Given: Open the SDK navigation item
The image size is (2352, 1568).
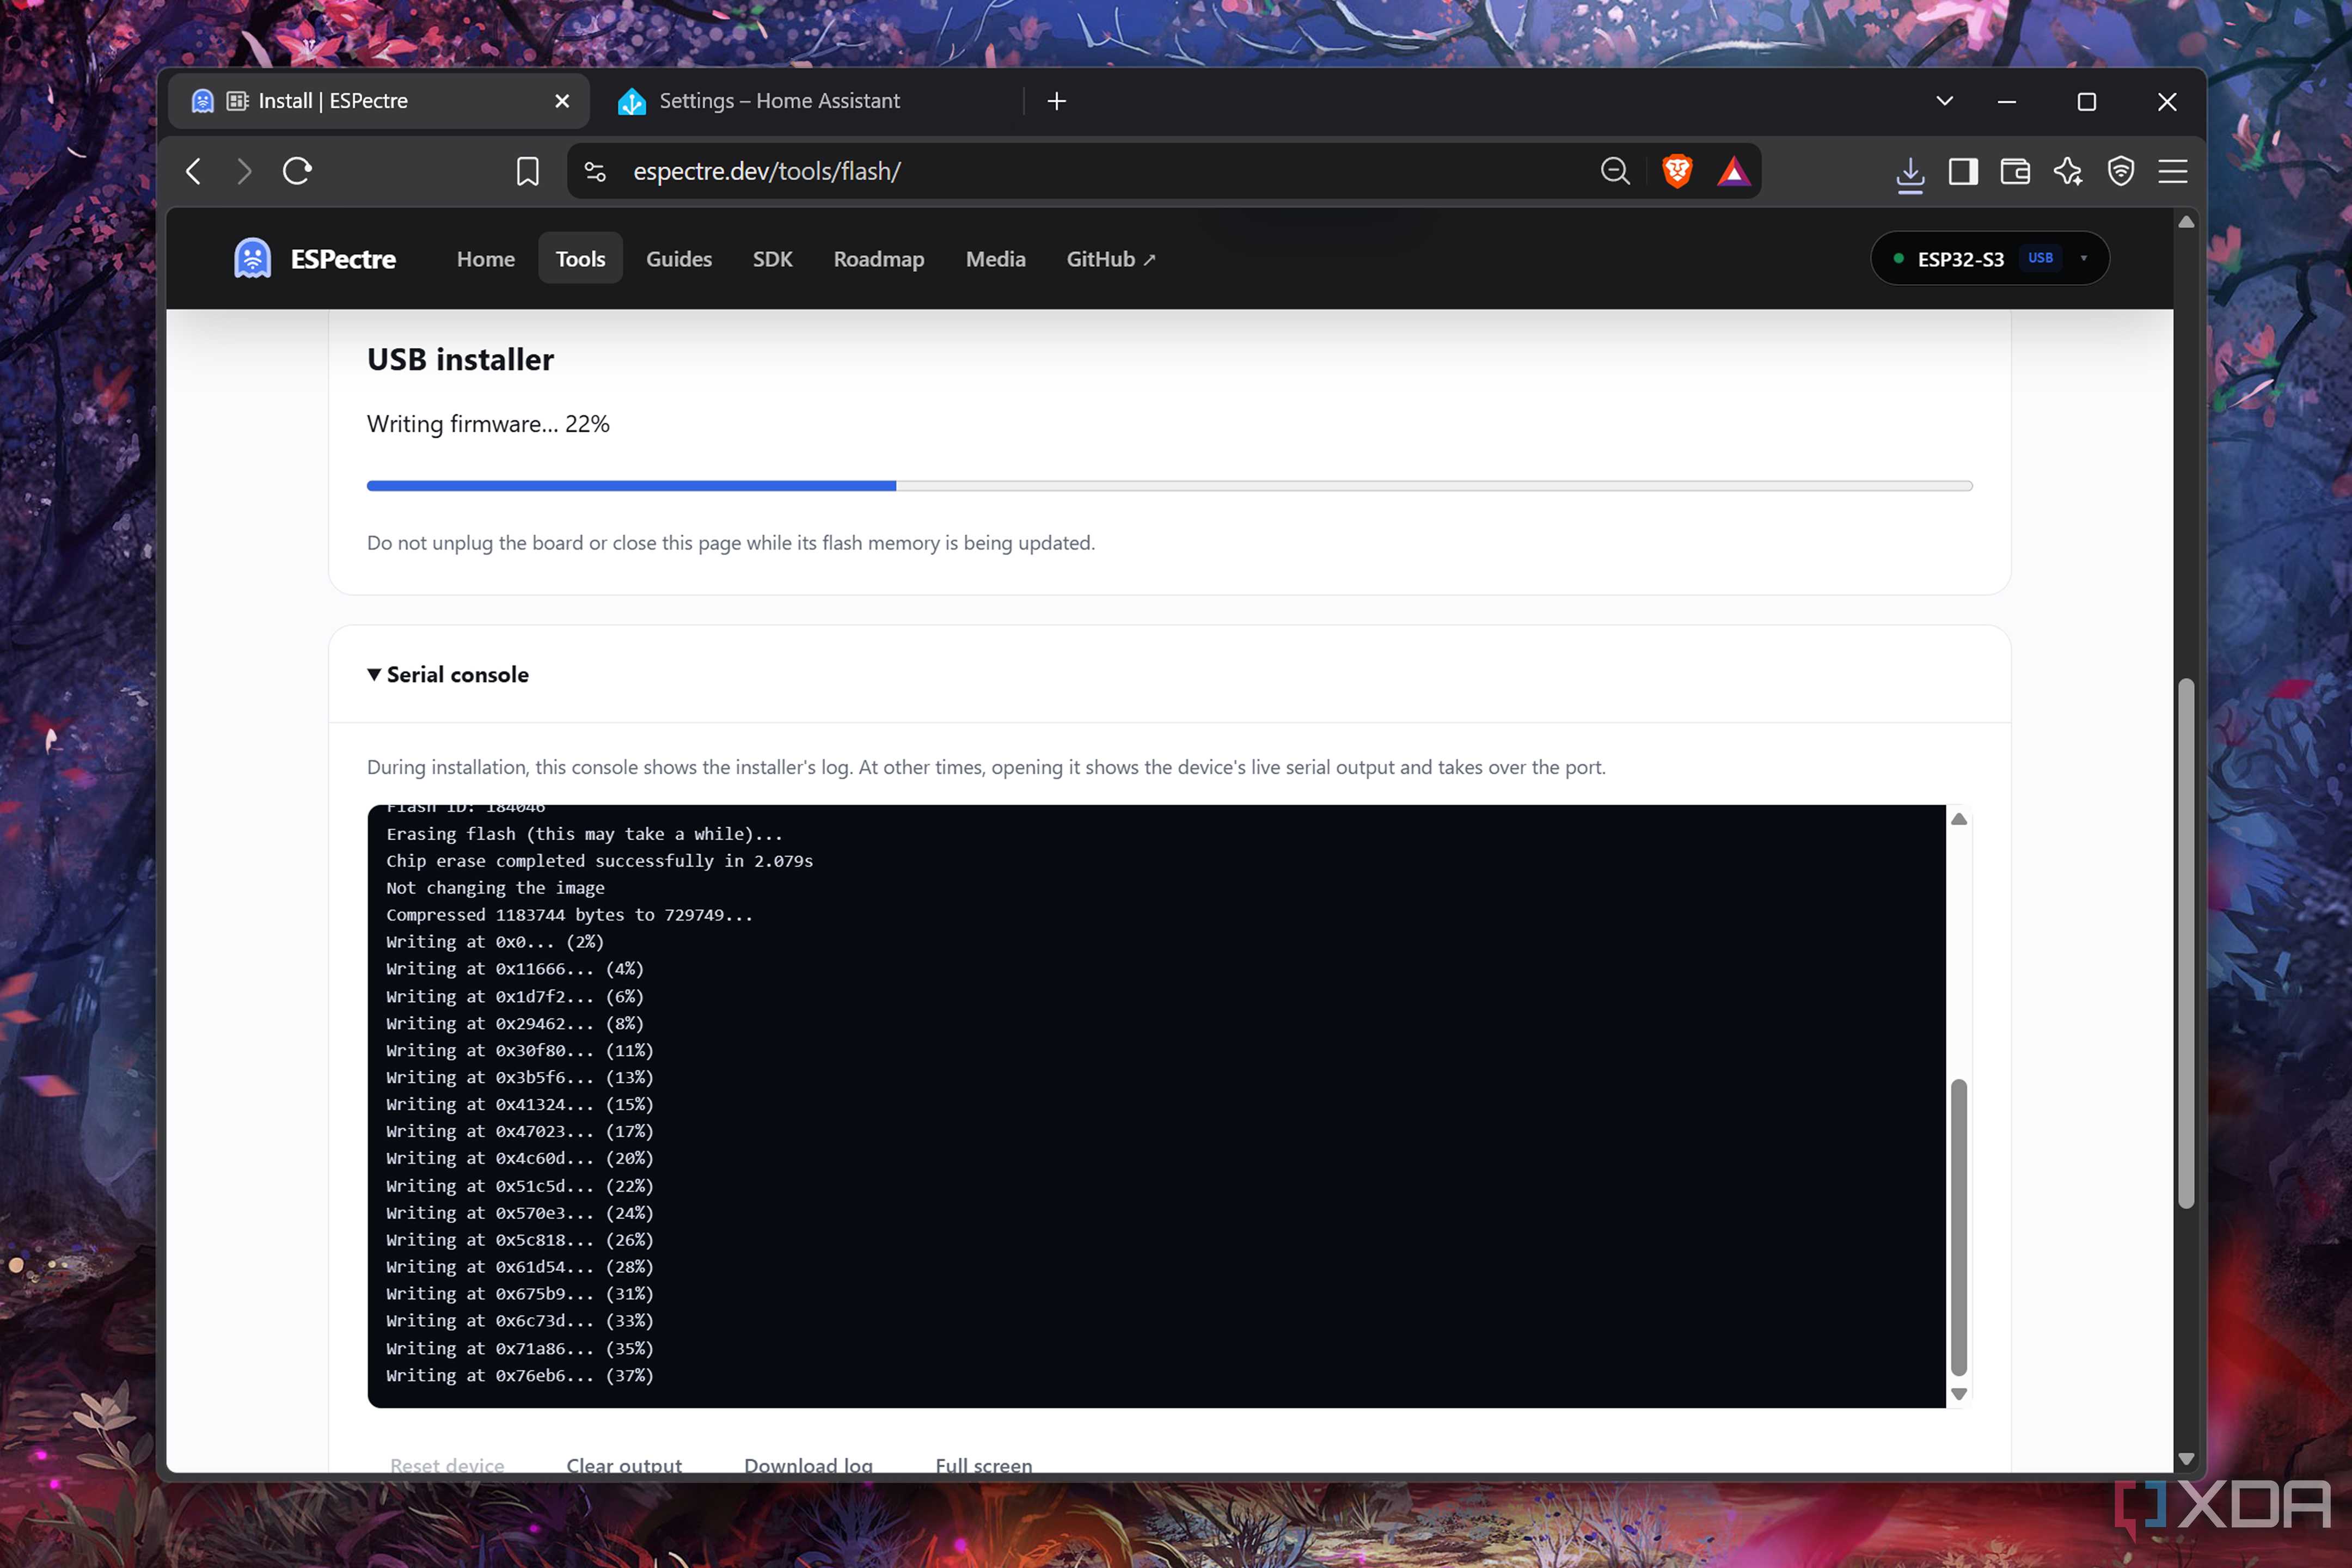Looking at the screenshot, I should (772, 259).
